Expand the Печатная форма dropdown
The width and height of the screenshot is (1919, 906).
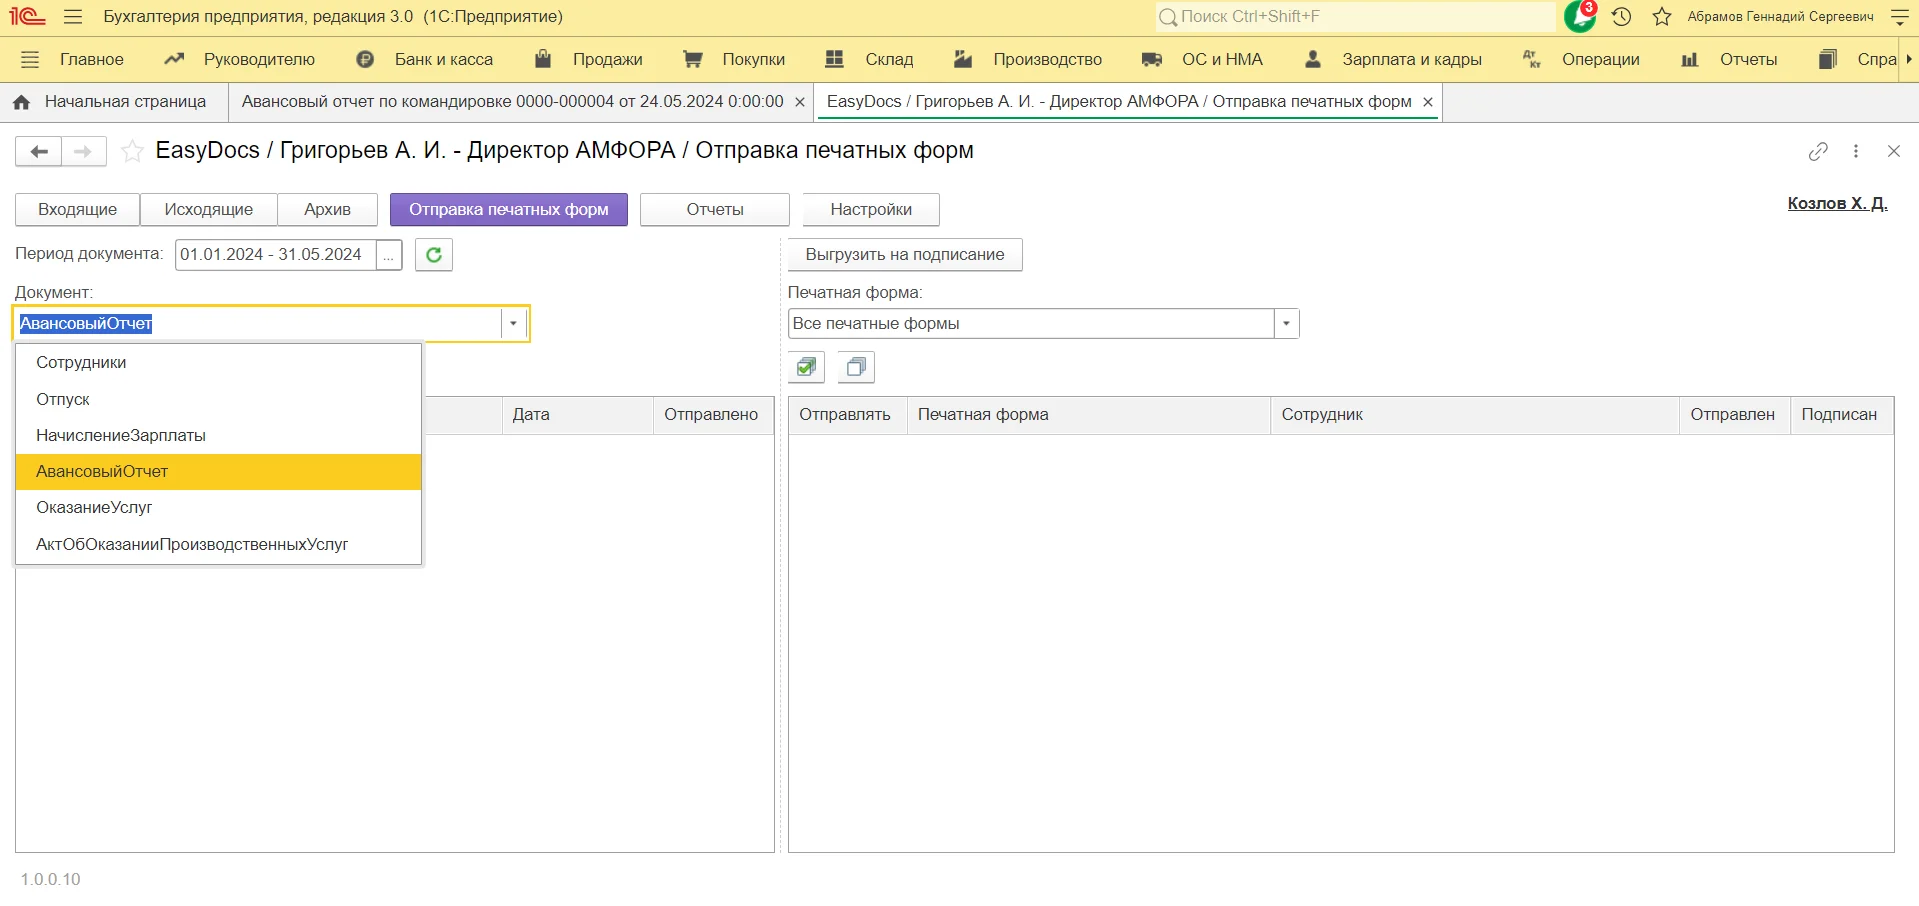(x=1286, y=324)
